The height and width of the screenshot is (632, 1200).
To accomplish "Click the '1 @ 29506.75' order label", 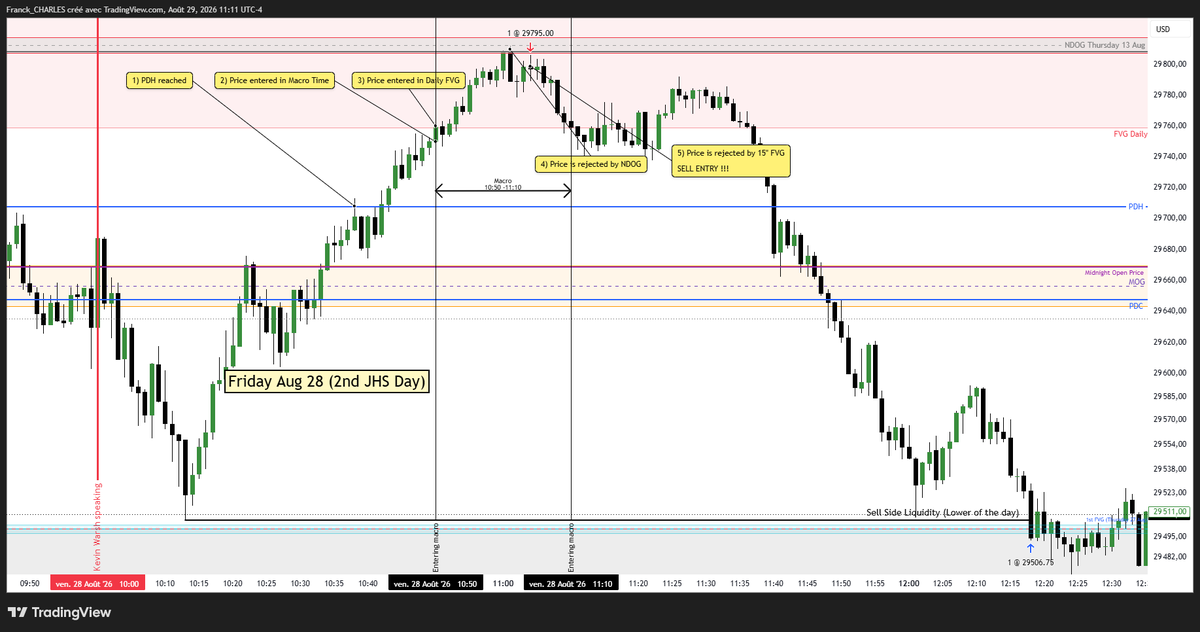I will 1030,562.
